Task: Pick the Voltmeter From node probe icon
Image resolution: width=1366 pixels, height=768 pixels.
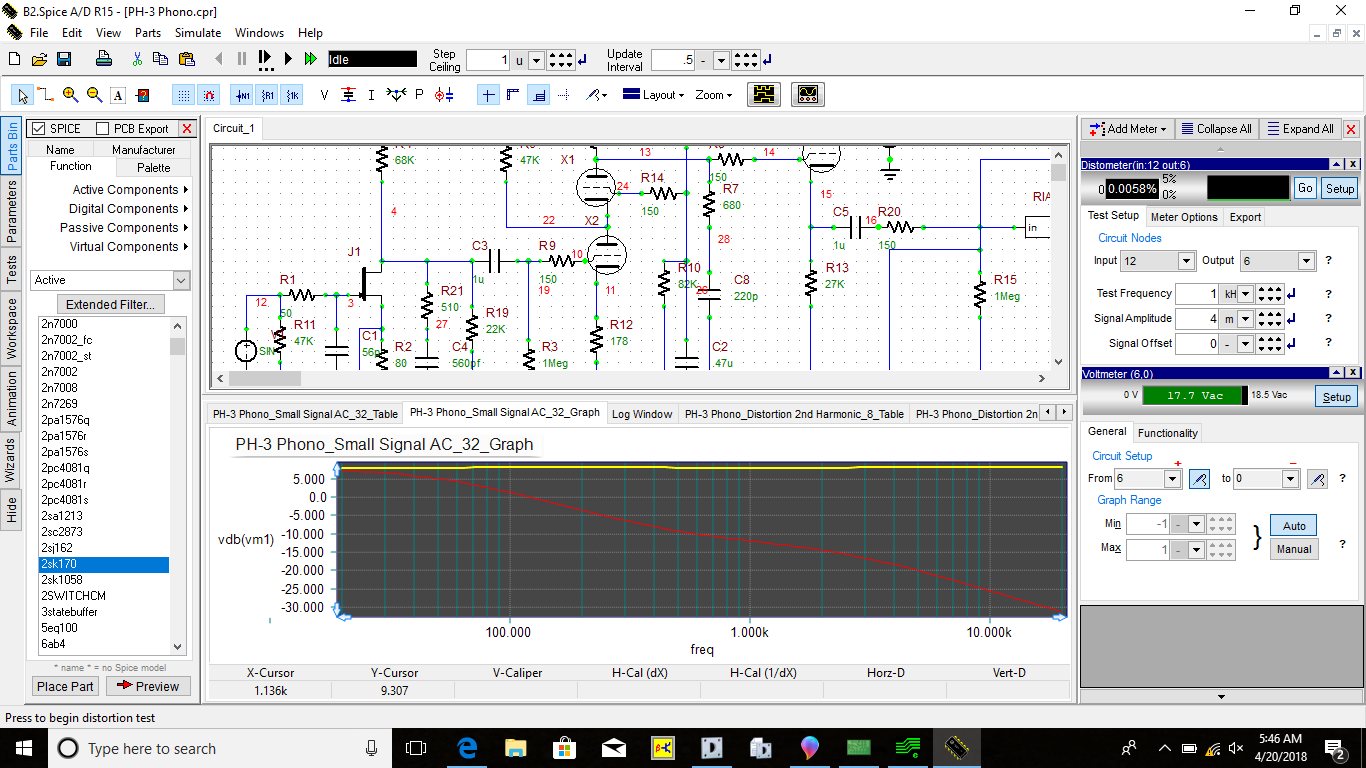Action: coord(1200,479)
